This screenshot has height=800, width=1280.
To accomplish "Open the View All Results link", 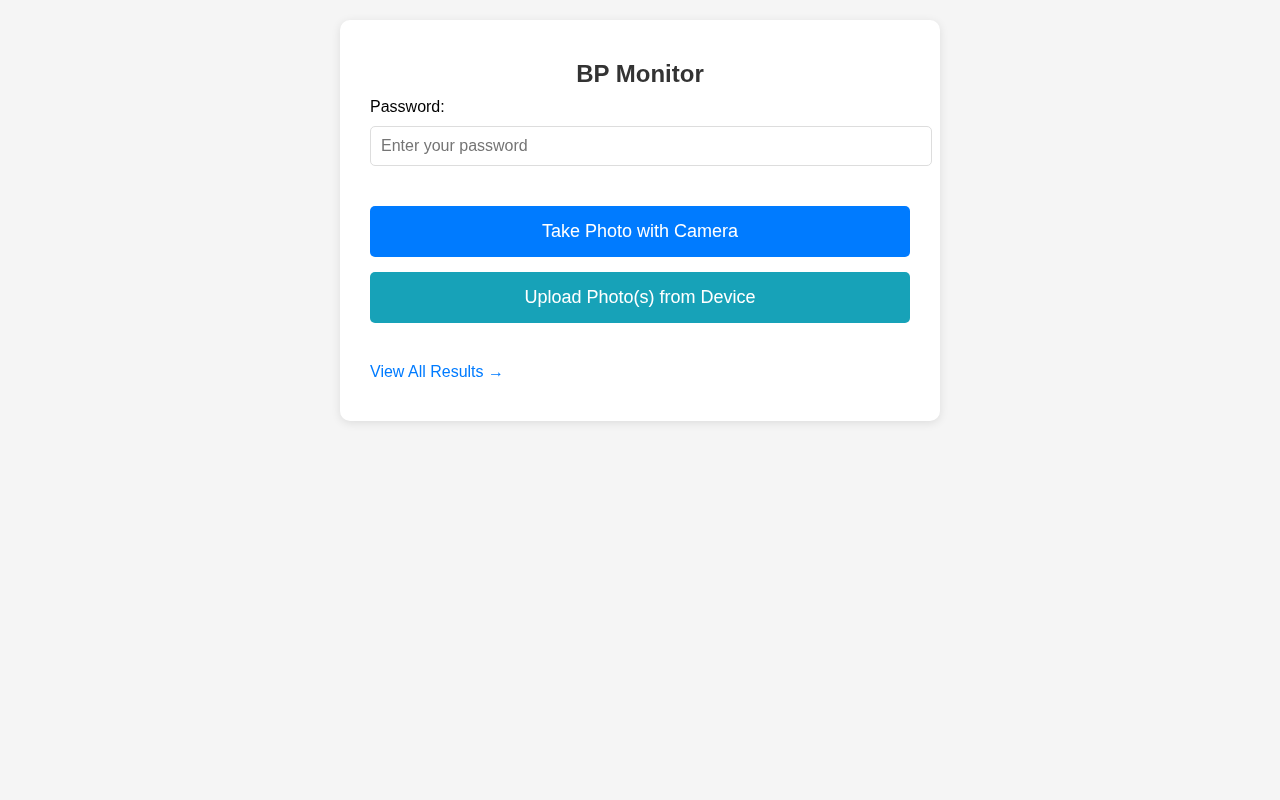I will coord(436,372).
